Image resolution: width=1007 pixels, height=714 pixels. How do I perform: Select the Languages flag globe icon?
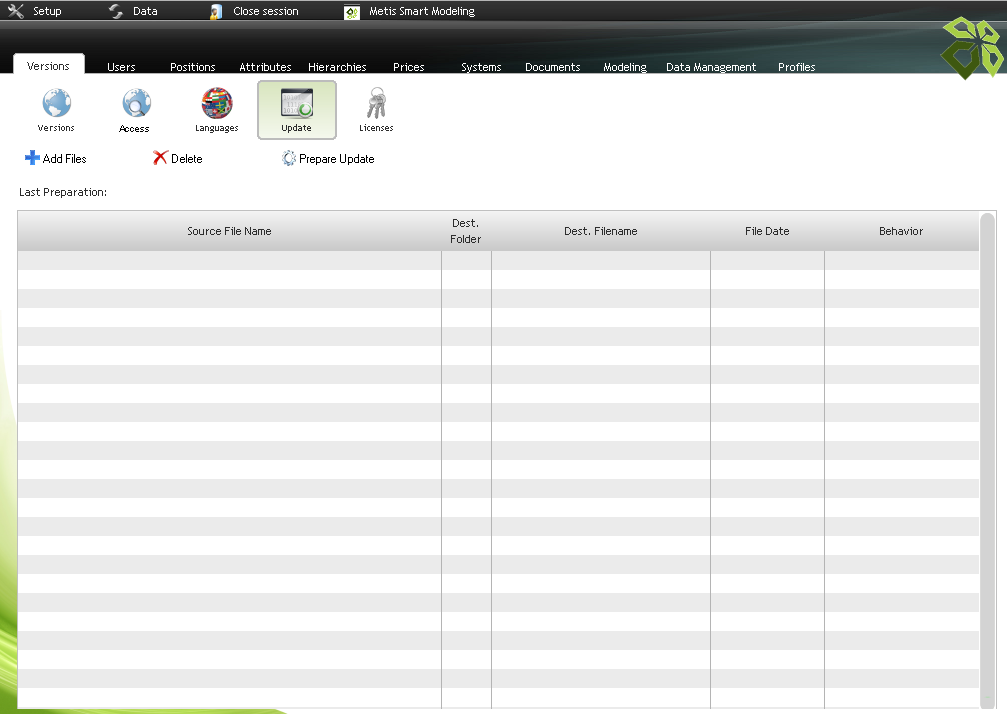[x=216, y=103]
